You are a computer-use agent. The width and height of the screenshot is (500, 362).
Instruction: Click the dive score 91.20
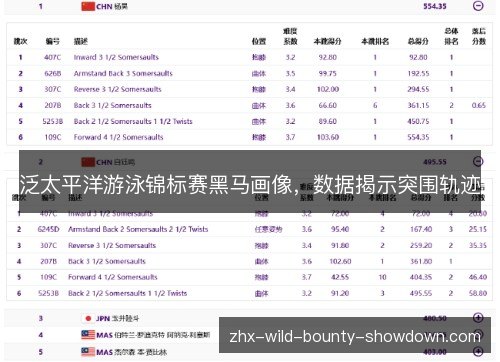[x=340, y=293]
